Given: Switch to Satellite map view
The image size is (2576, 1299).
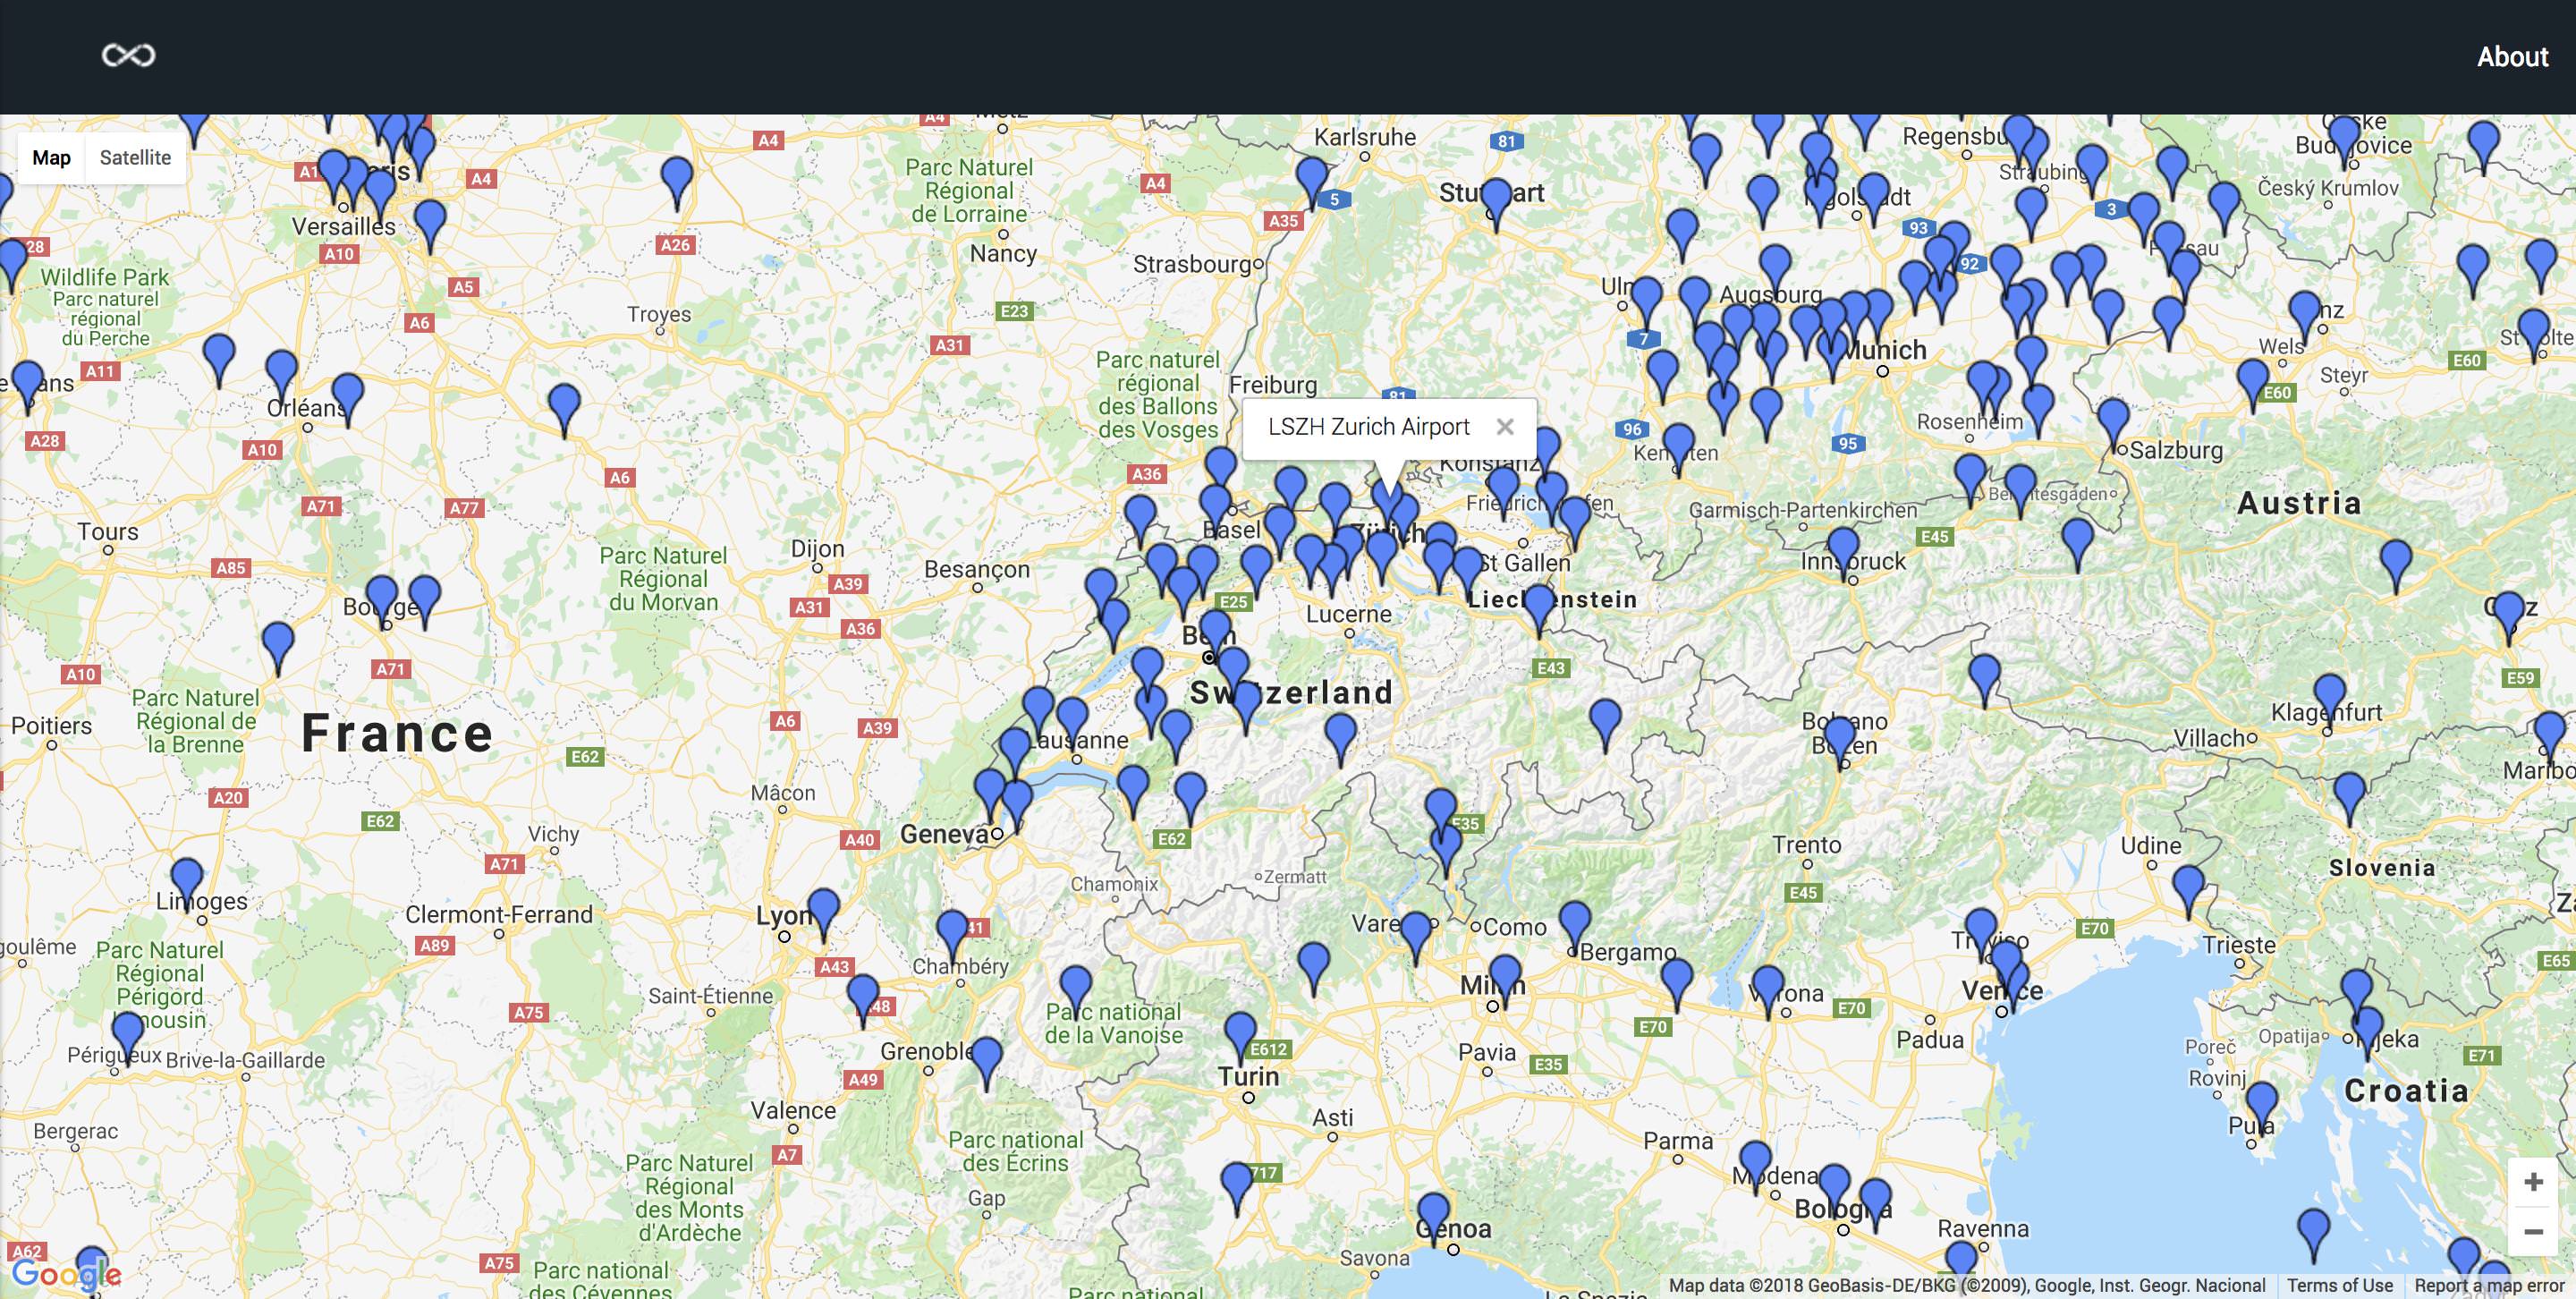Looking at the screenshot, I should (x=135, y=157).
